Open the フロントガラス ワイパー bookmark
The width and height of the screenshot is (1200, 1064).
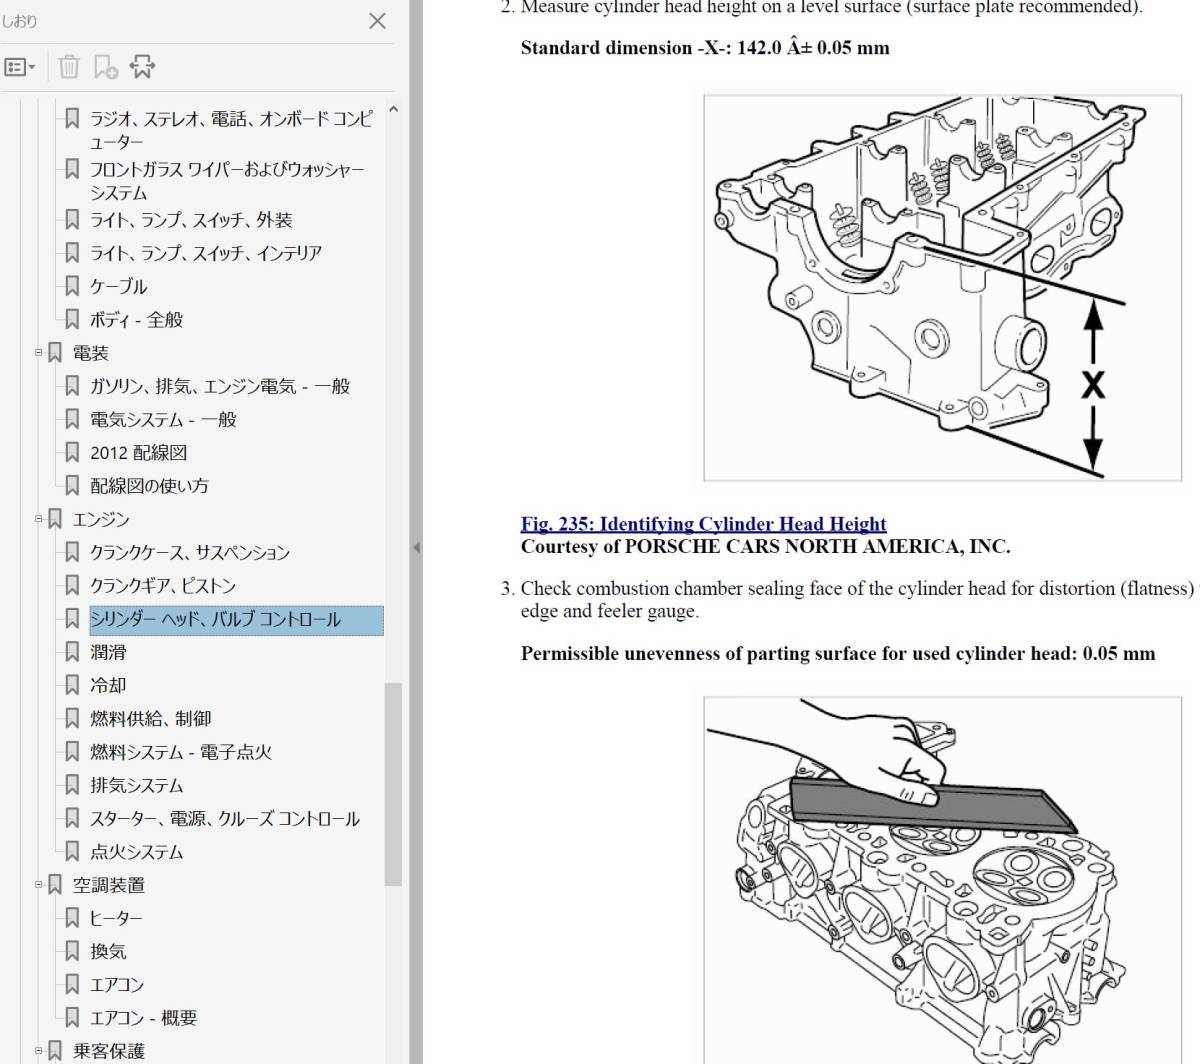pos(227,181)
